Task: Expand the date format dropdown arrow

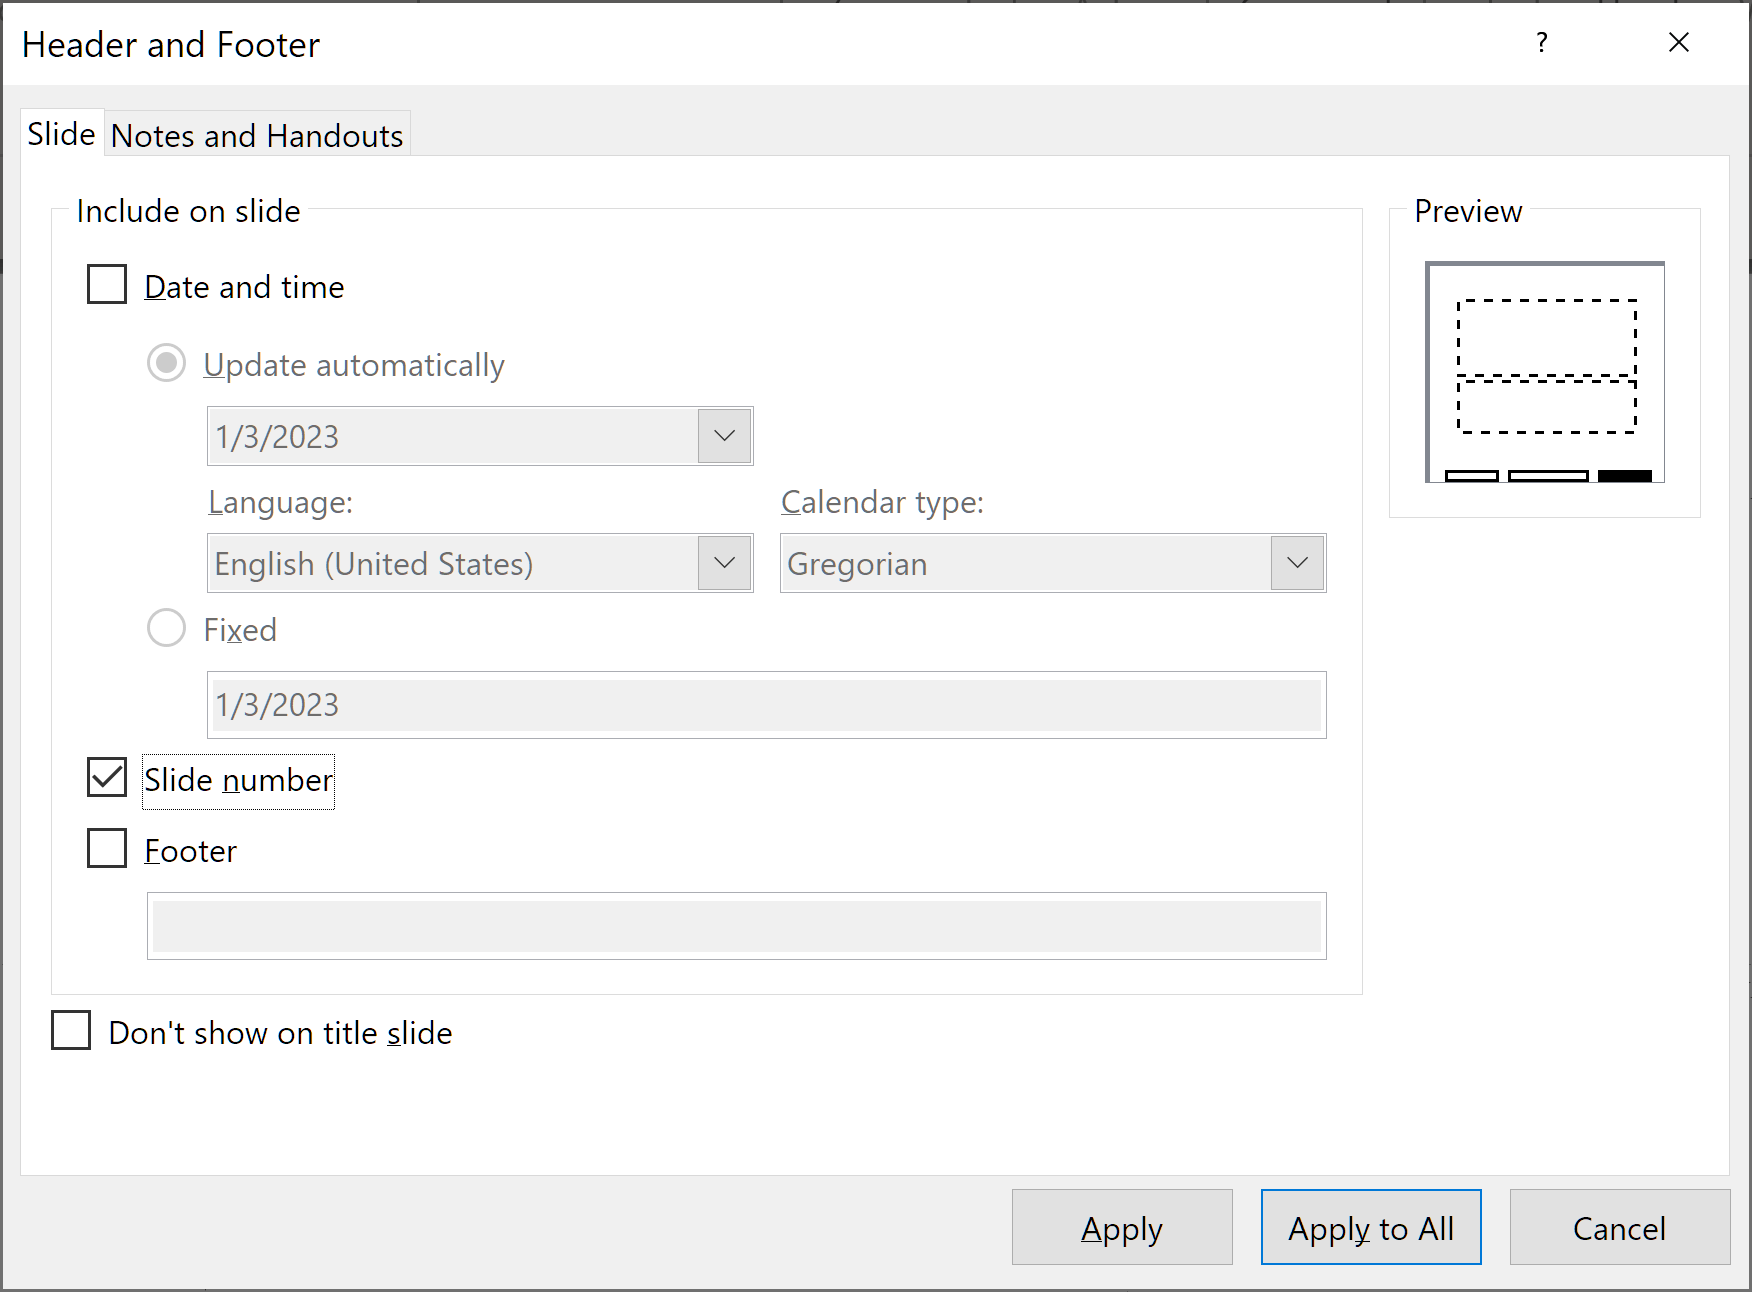Action: [x=724, y=436]
